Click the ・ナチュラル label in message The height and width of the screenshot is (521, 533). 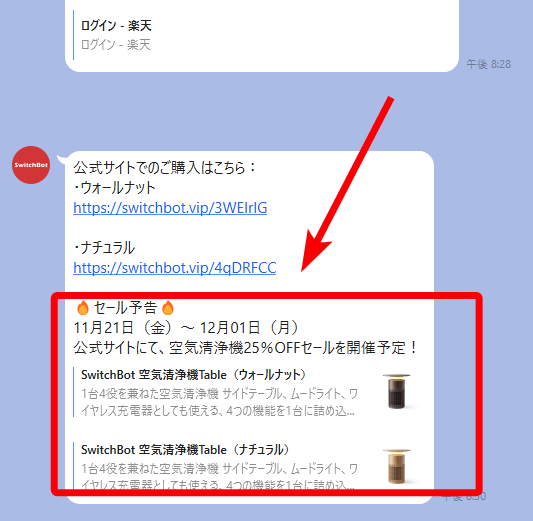click(x=104, y=248)
